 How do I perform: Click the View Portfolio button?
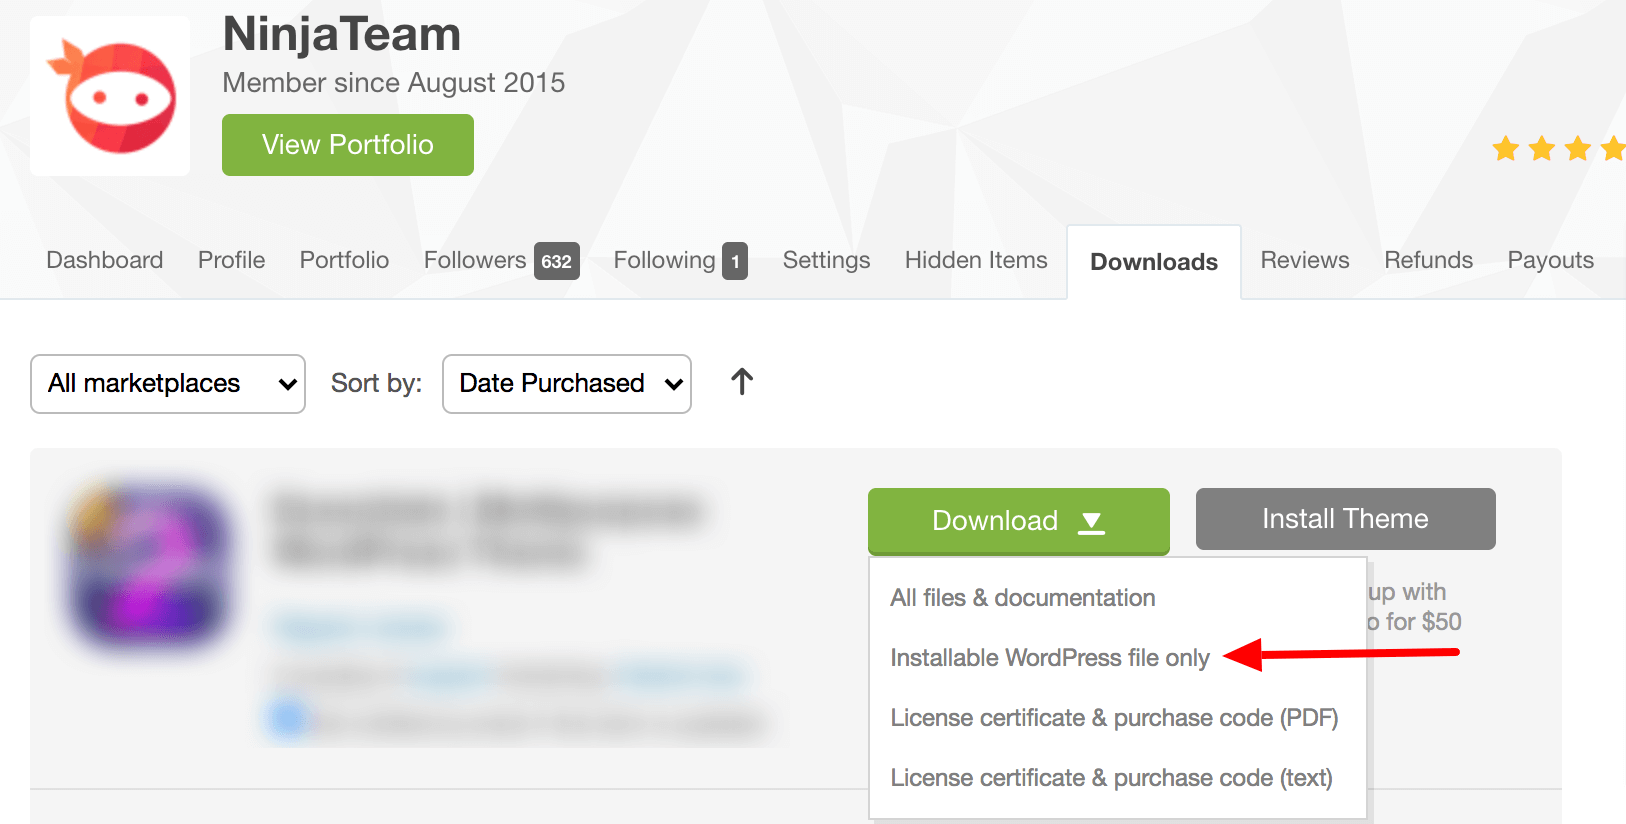pos(348,145)
